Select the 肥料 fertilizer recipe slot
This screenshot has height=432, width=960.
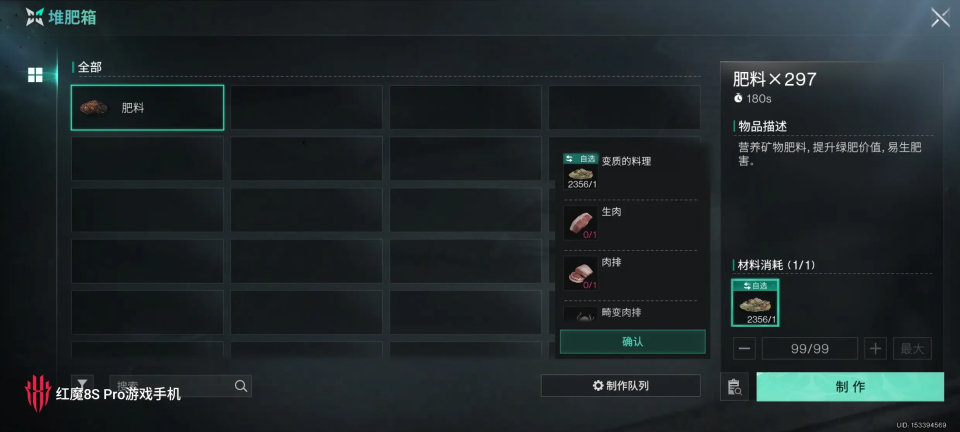point(148,108)
